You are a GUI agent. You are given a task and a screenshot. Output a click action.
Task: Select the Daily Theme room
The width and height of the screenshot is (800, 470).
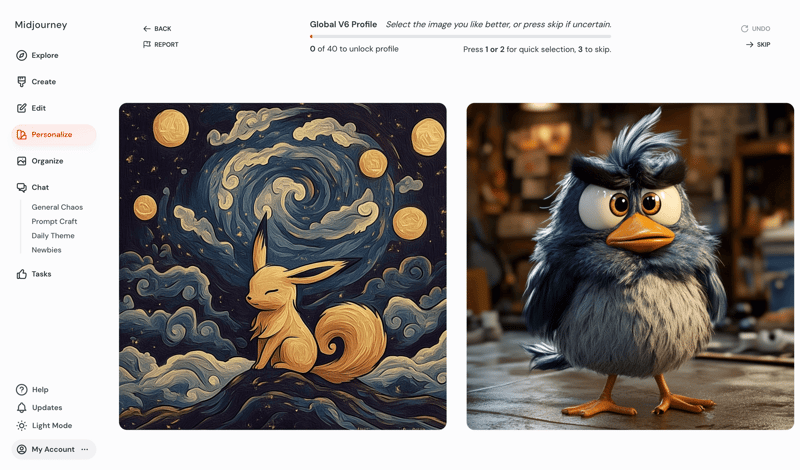click(53, 236)
